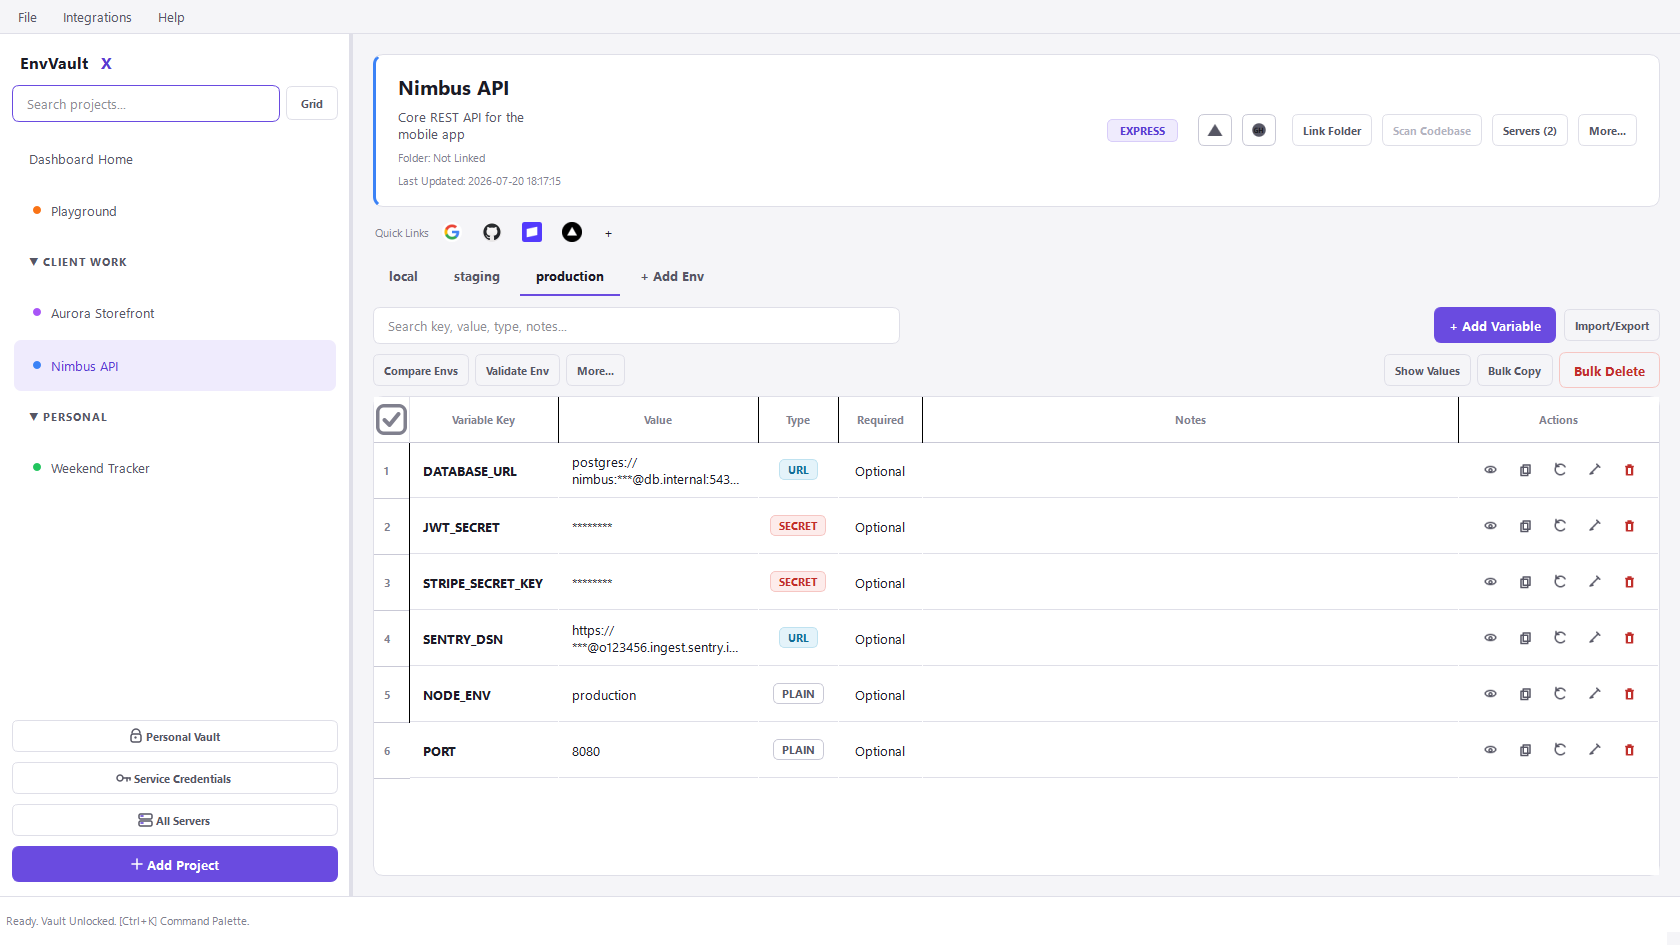This screenshot has width=1680, height=945.
Task: Reveal the JWT_SECRET value with eye icon
Action: [x=1490, y=526]
